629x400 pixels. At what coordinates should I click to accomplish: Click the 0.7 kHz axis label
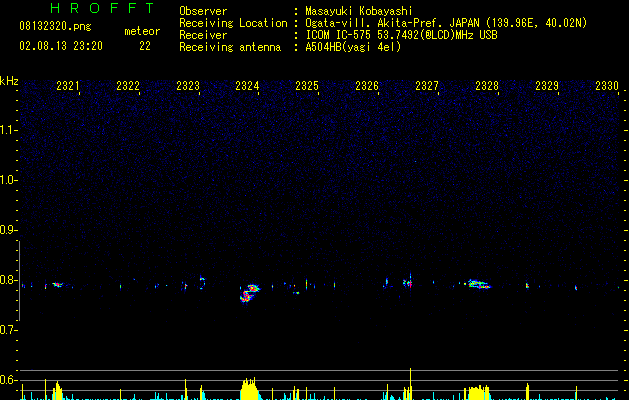click(8, 330)
